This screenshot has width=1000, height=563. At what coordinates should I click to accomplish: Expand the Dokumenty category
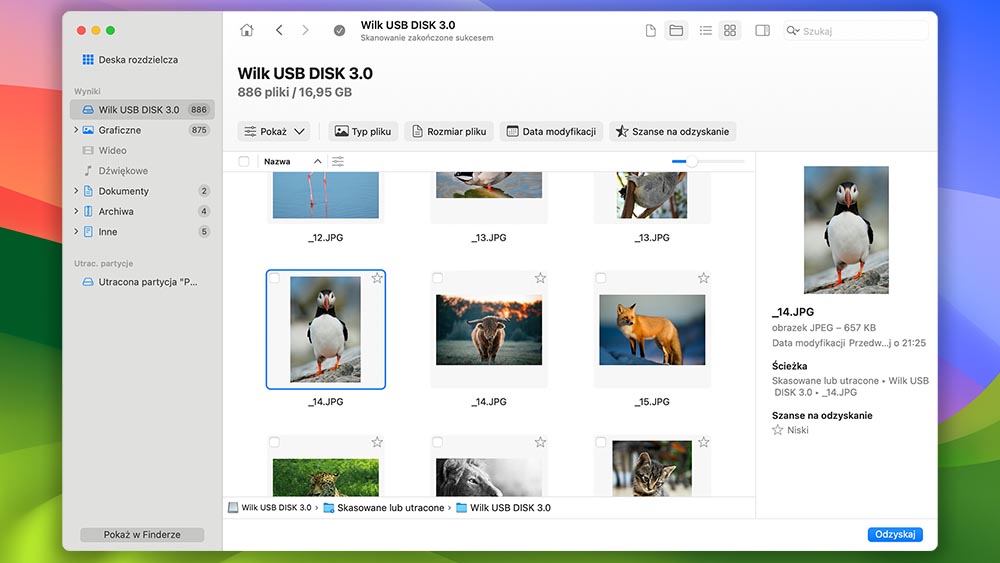click(76, 191)
